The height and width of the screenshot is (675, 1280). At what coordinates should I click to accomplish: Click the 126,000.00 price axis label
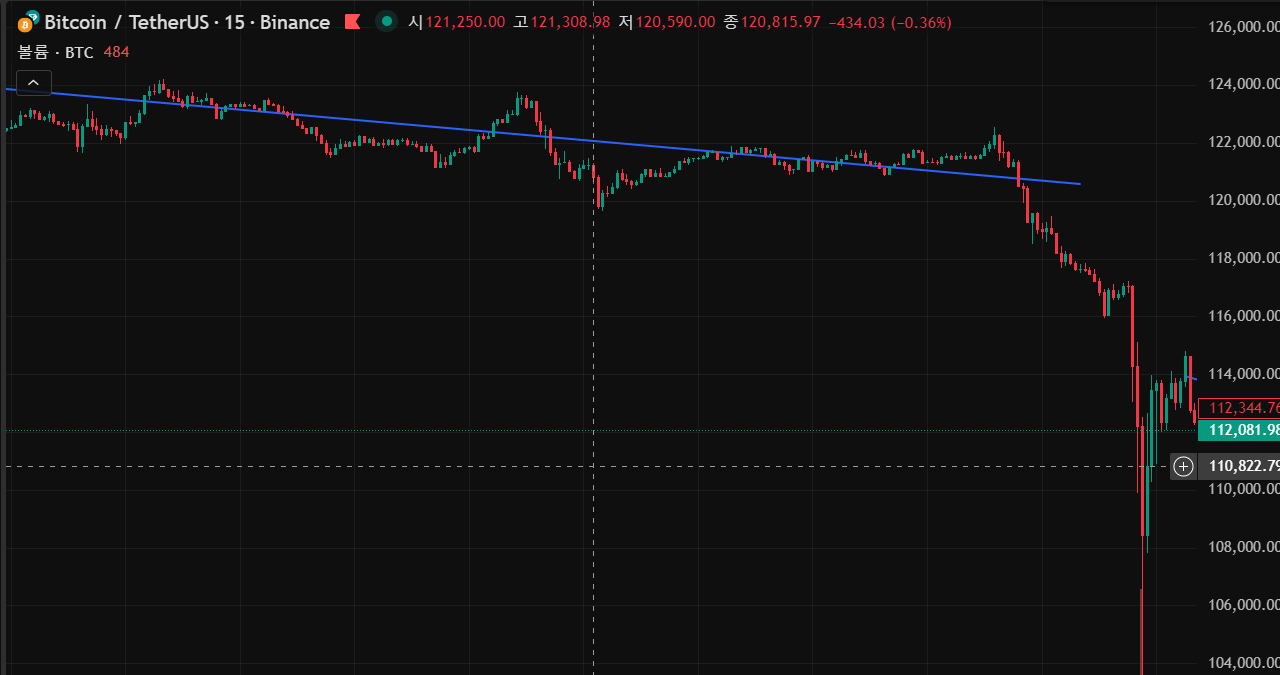[x=1243, y=27]
